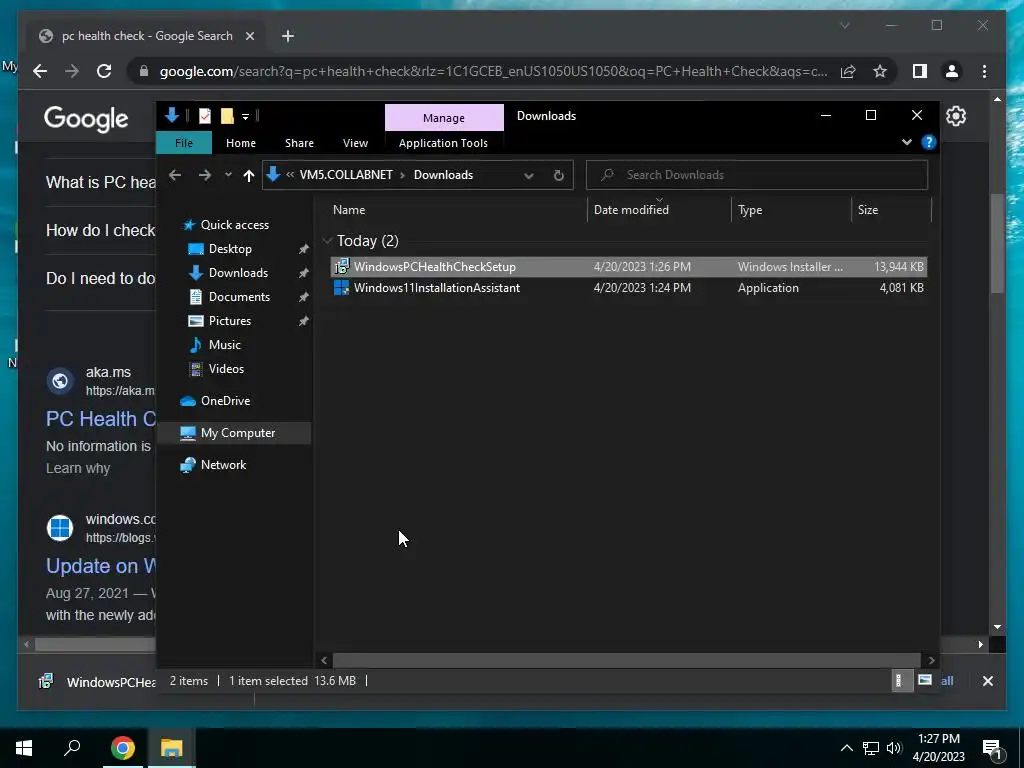Click Properties icon in quick access toolbar
This screenshot has width=1024, height=768.
pyautogui.click(x=204, y=116)
